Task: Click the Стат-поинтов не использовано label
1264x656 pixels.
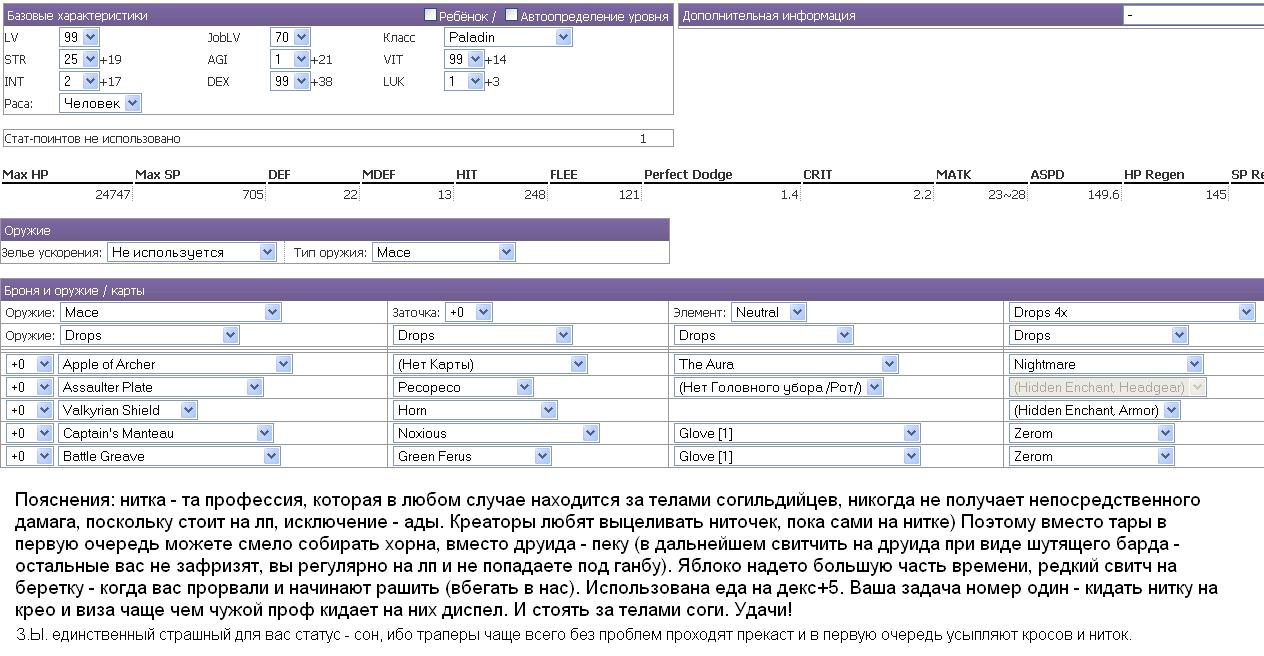Action: click(x=93, y=139)
